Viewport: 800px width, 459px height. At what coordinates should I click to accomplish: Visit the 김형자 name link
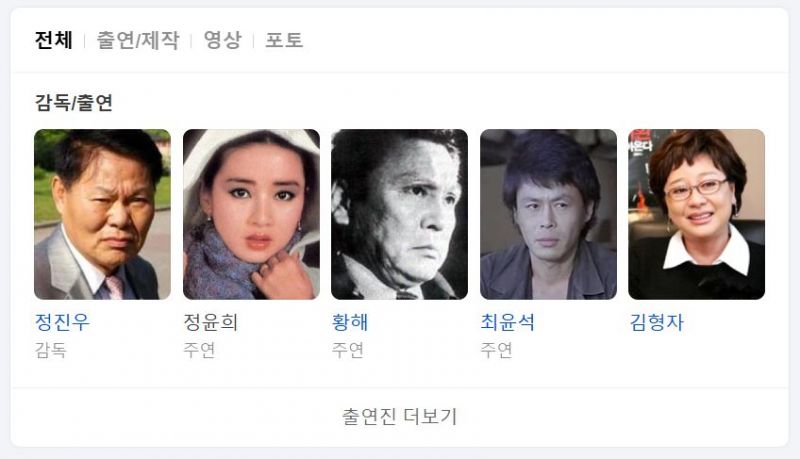[x=656, y=322]
